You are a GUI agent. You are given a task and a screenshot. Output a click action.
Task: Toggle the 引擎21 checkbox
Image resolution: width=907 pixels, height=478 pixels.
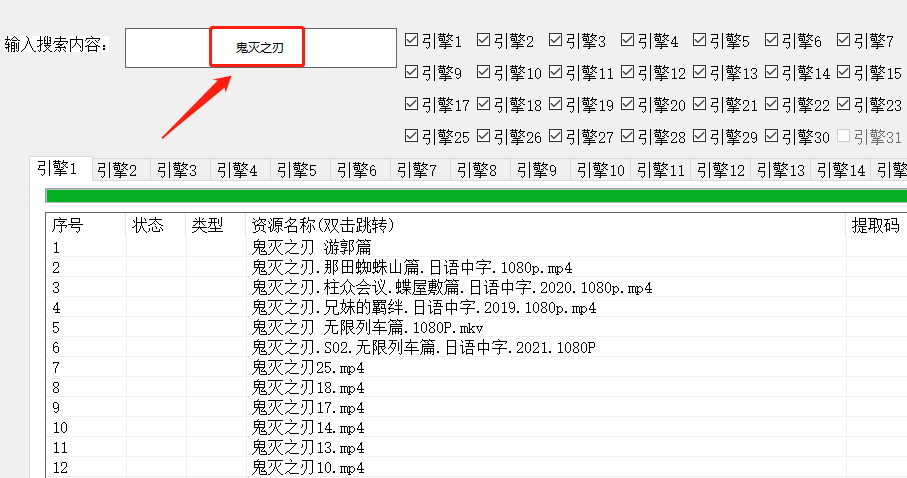699,104
